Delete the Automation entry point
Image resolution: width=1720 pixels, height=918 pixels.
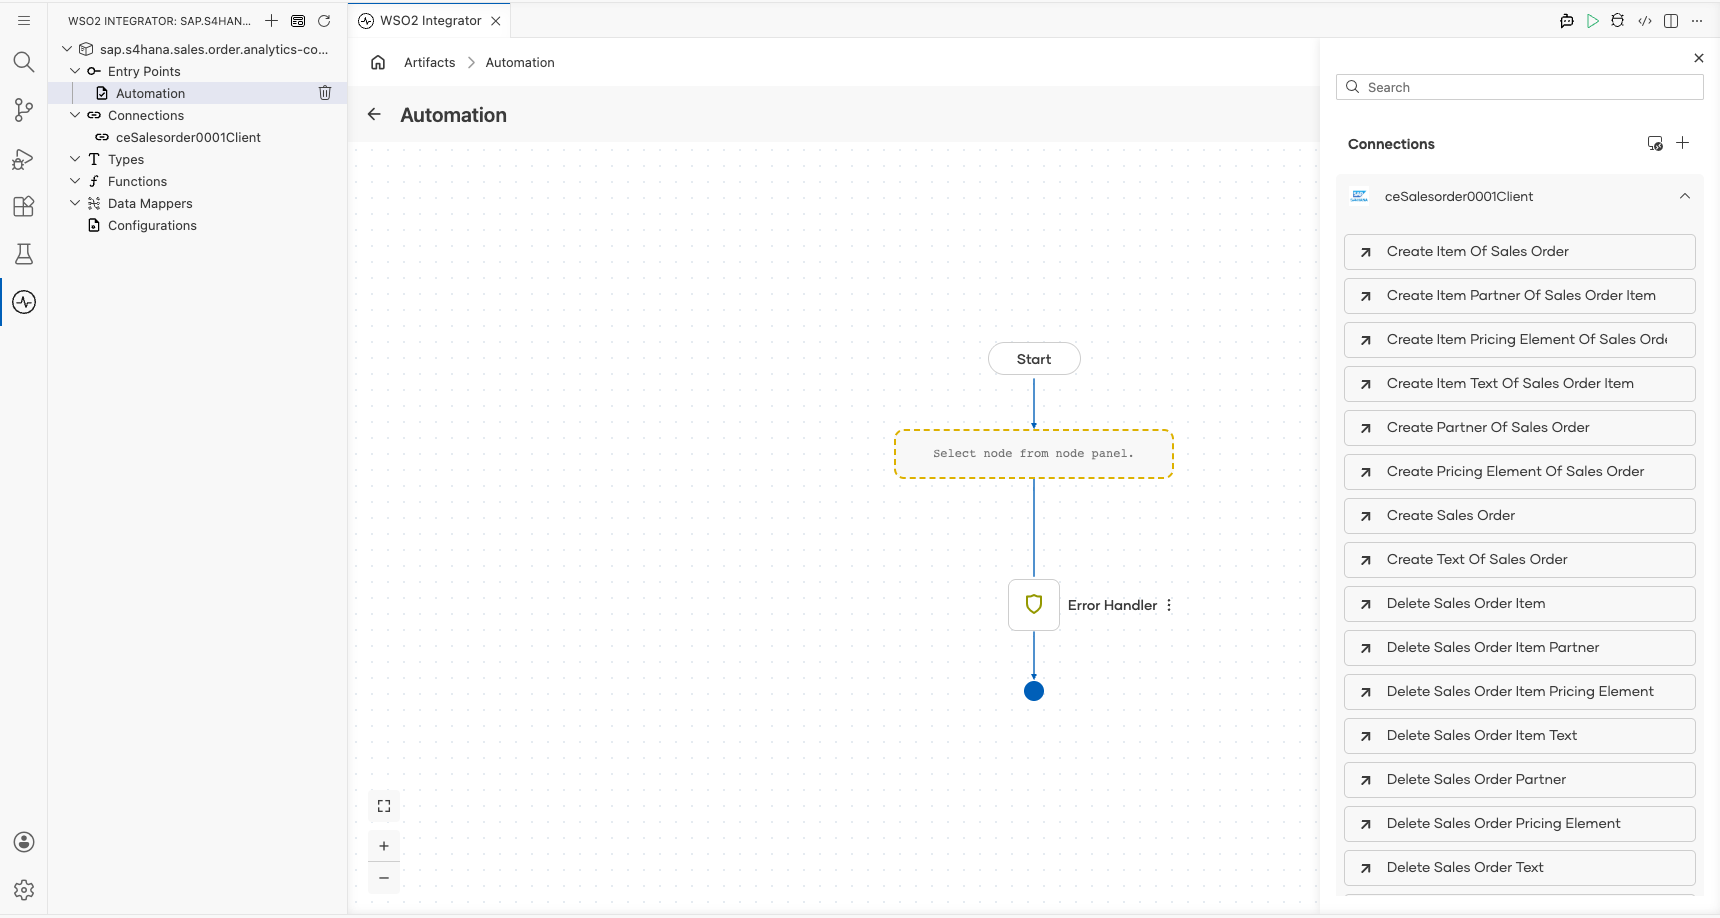(325, 93)
